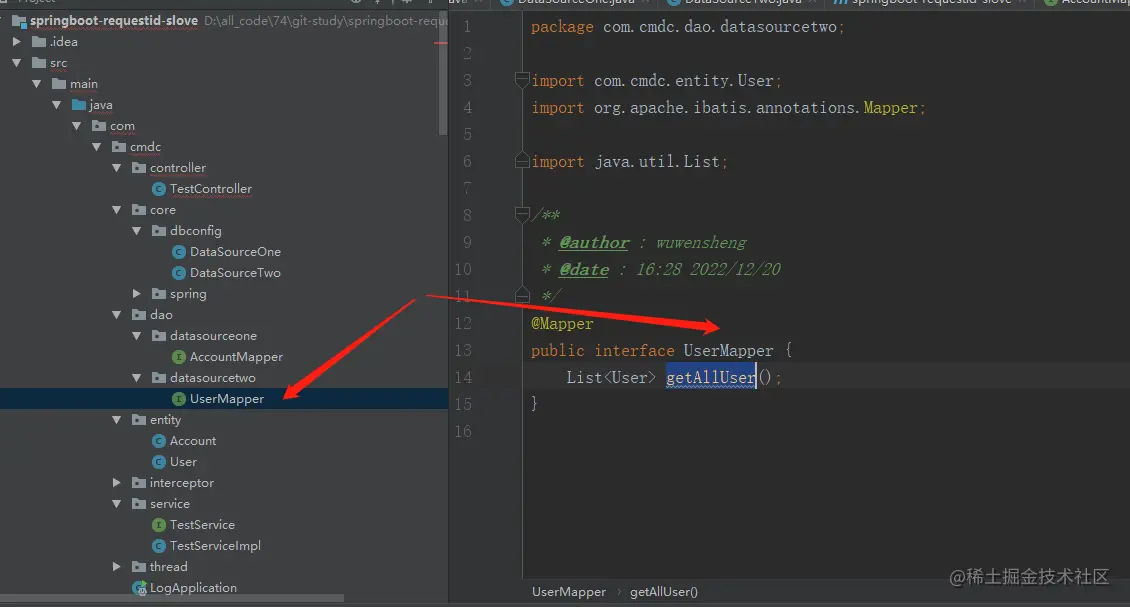Click the java source root folder icon
Image resolution: width=1130 pixels, height=607 pixels.
coord(79,105)
